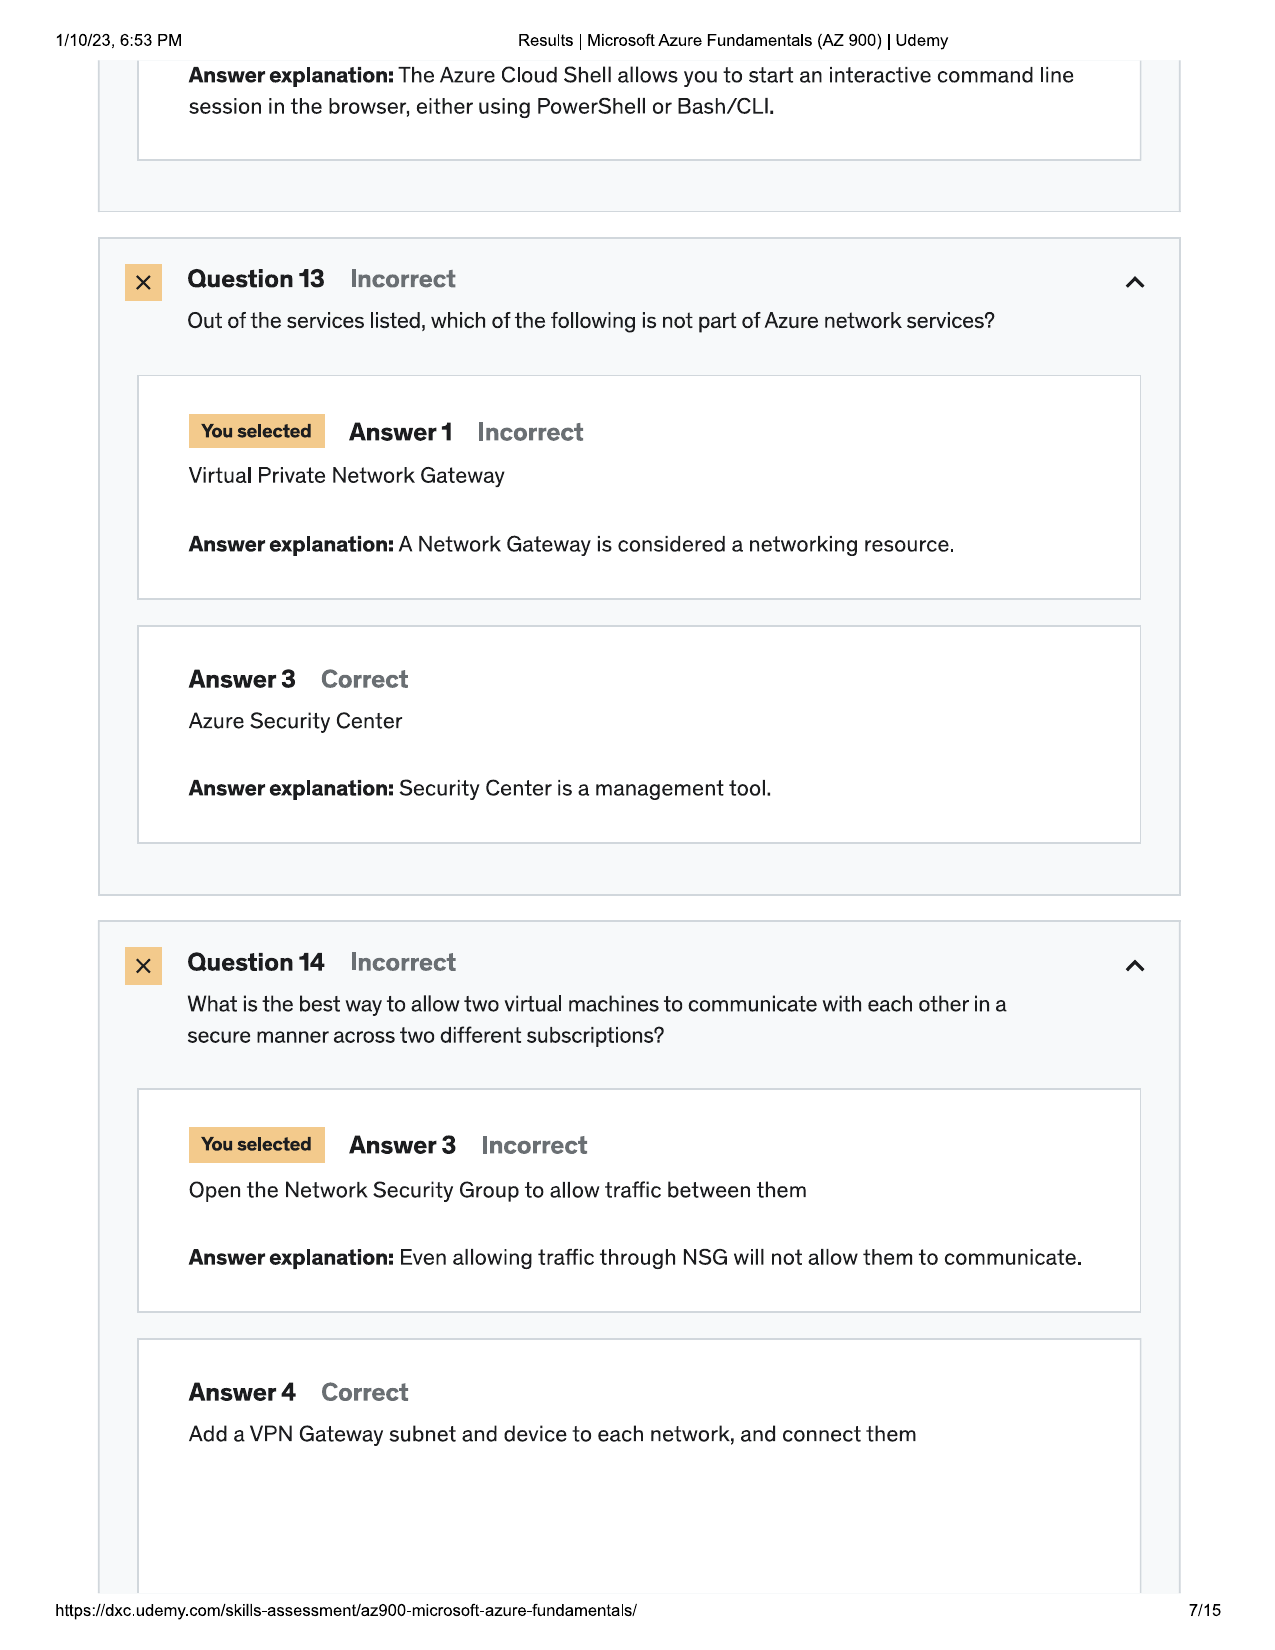Click Answer 3 Correct heading in Question 13

pos(298,679)
